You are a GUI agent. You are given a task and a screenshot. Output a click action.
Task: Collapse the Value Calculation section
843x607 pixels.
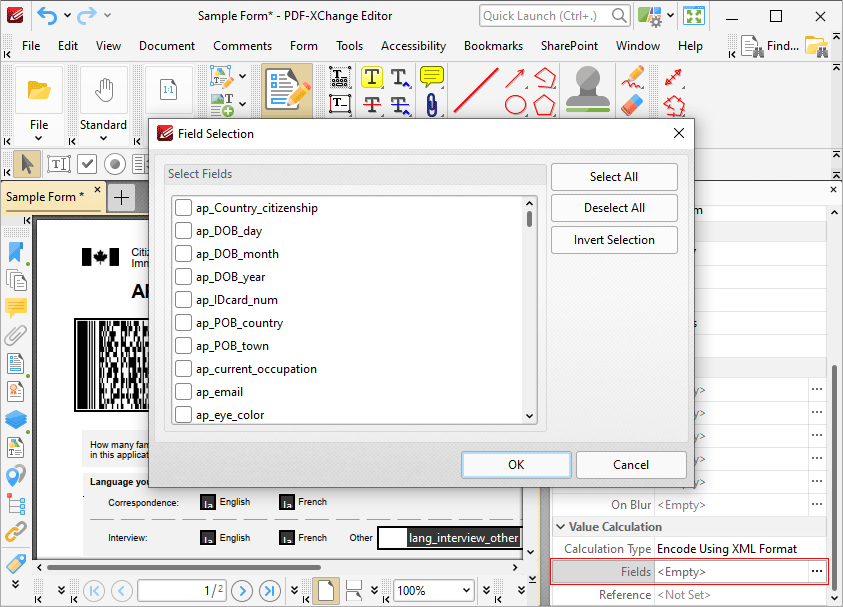560,526
